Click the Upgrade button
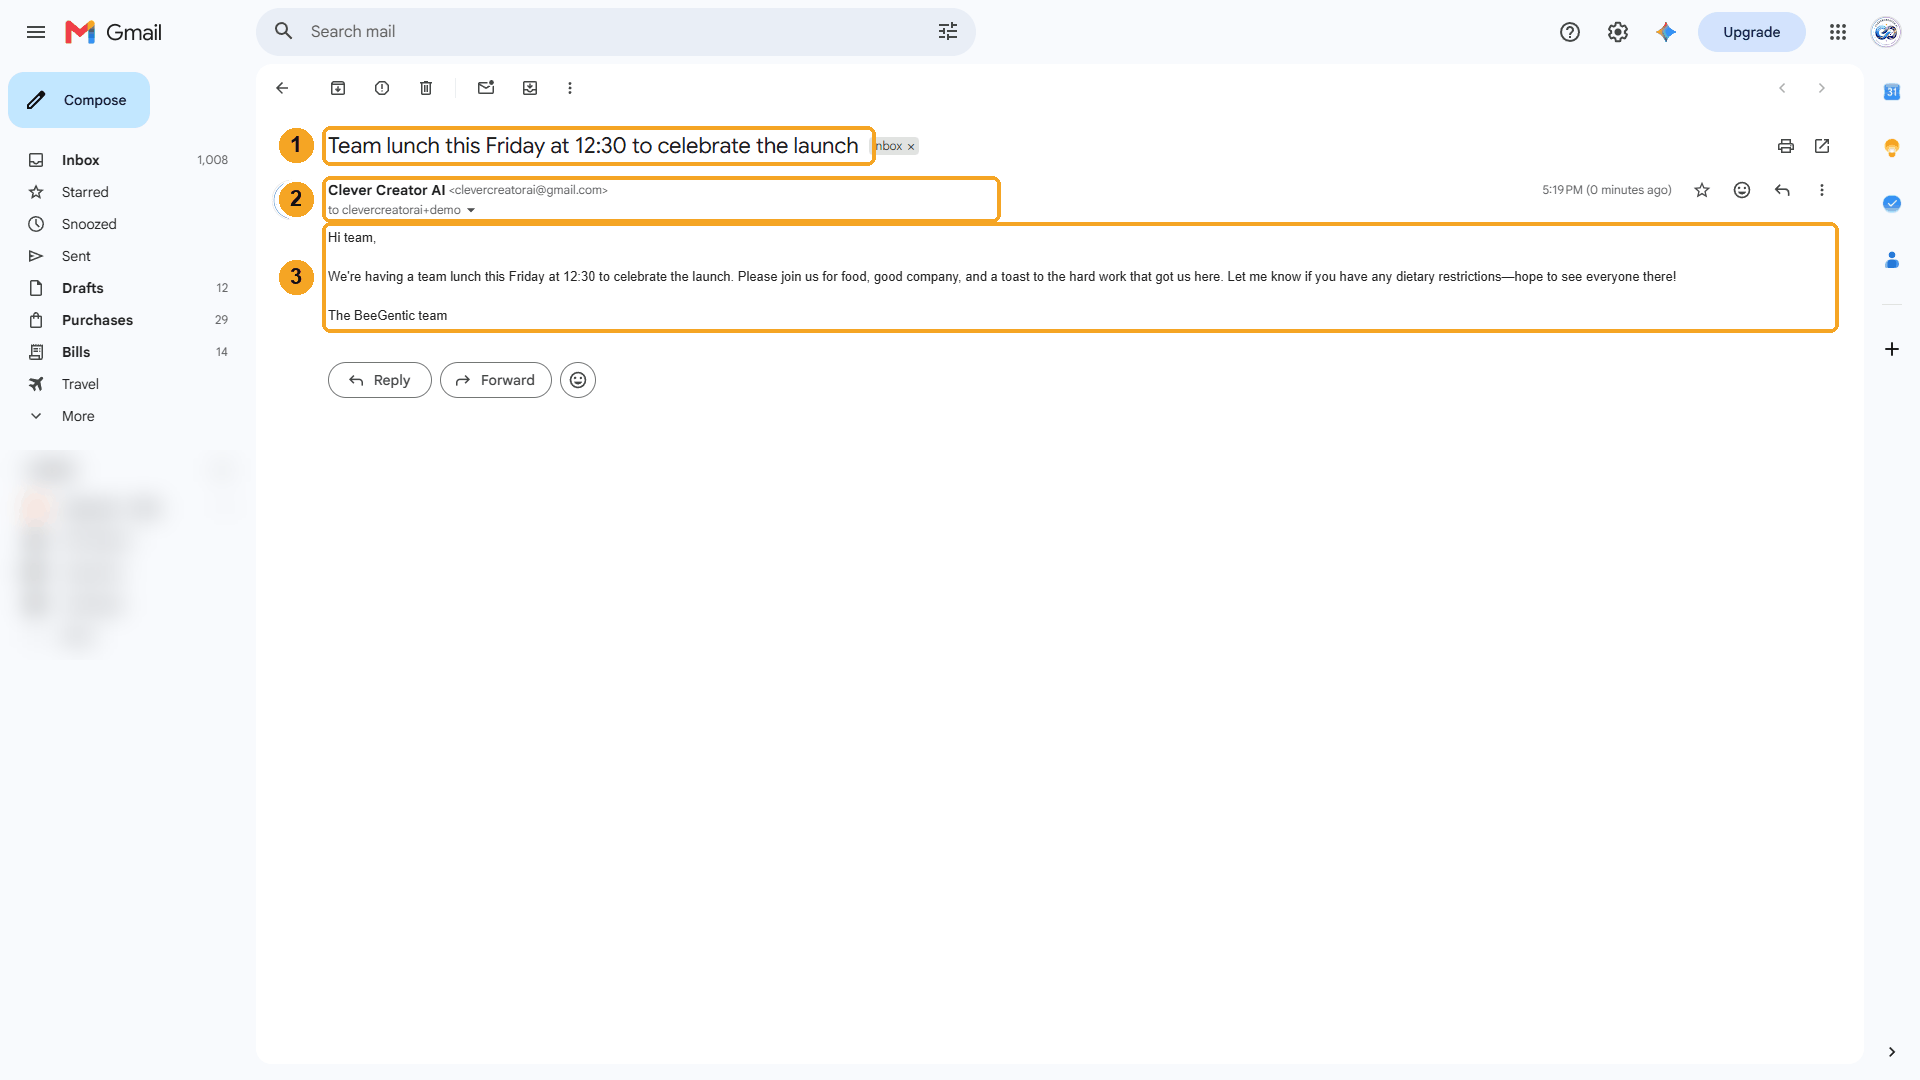Image resolution: width=1920 pixels, height=1080 pixels. coord(1751,32)
